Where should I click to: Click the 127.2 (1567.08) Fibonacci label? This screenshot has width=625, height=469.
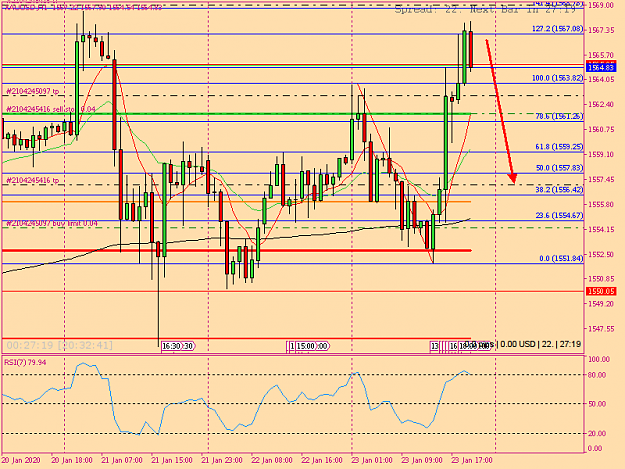pyautogui.click(x=557, y=29)
